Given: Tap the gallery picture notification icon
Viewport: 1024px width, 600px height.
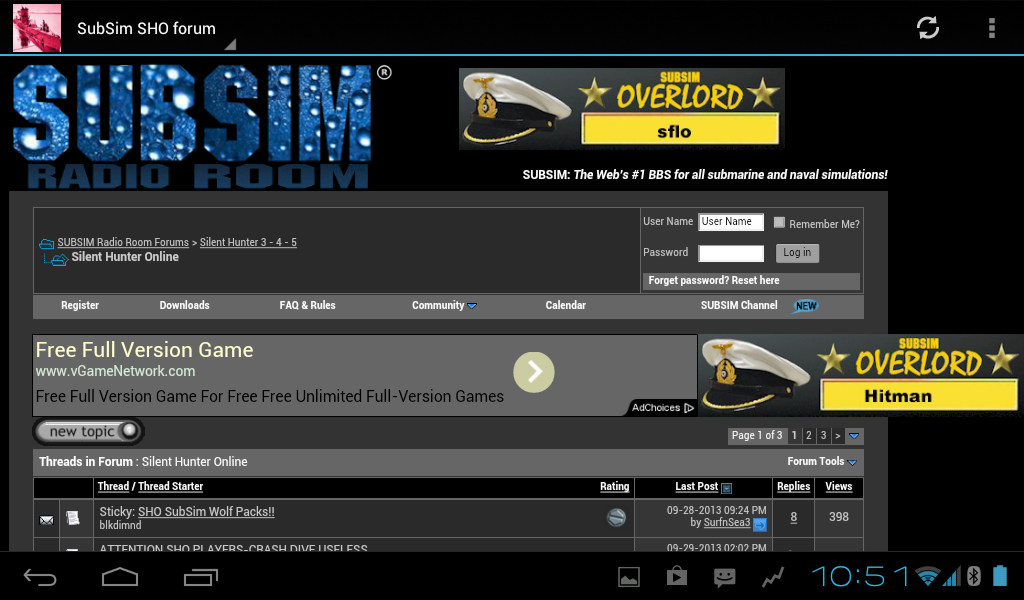Looking at the screenshot, I should click(628, 576).
